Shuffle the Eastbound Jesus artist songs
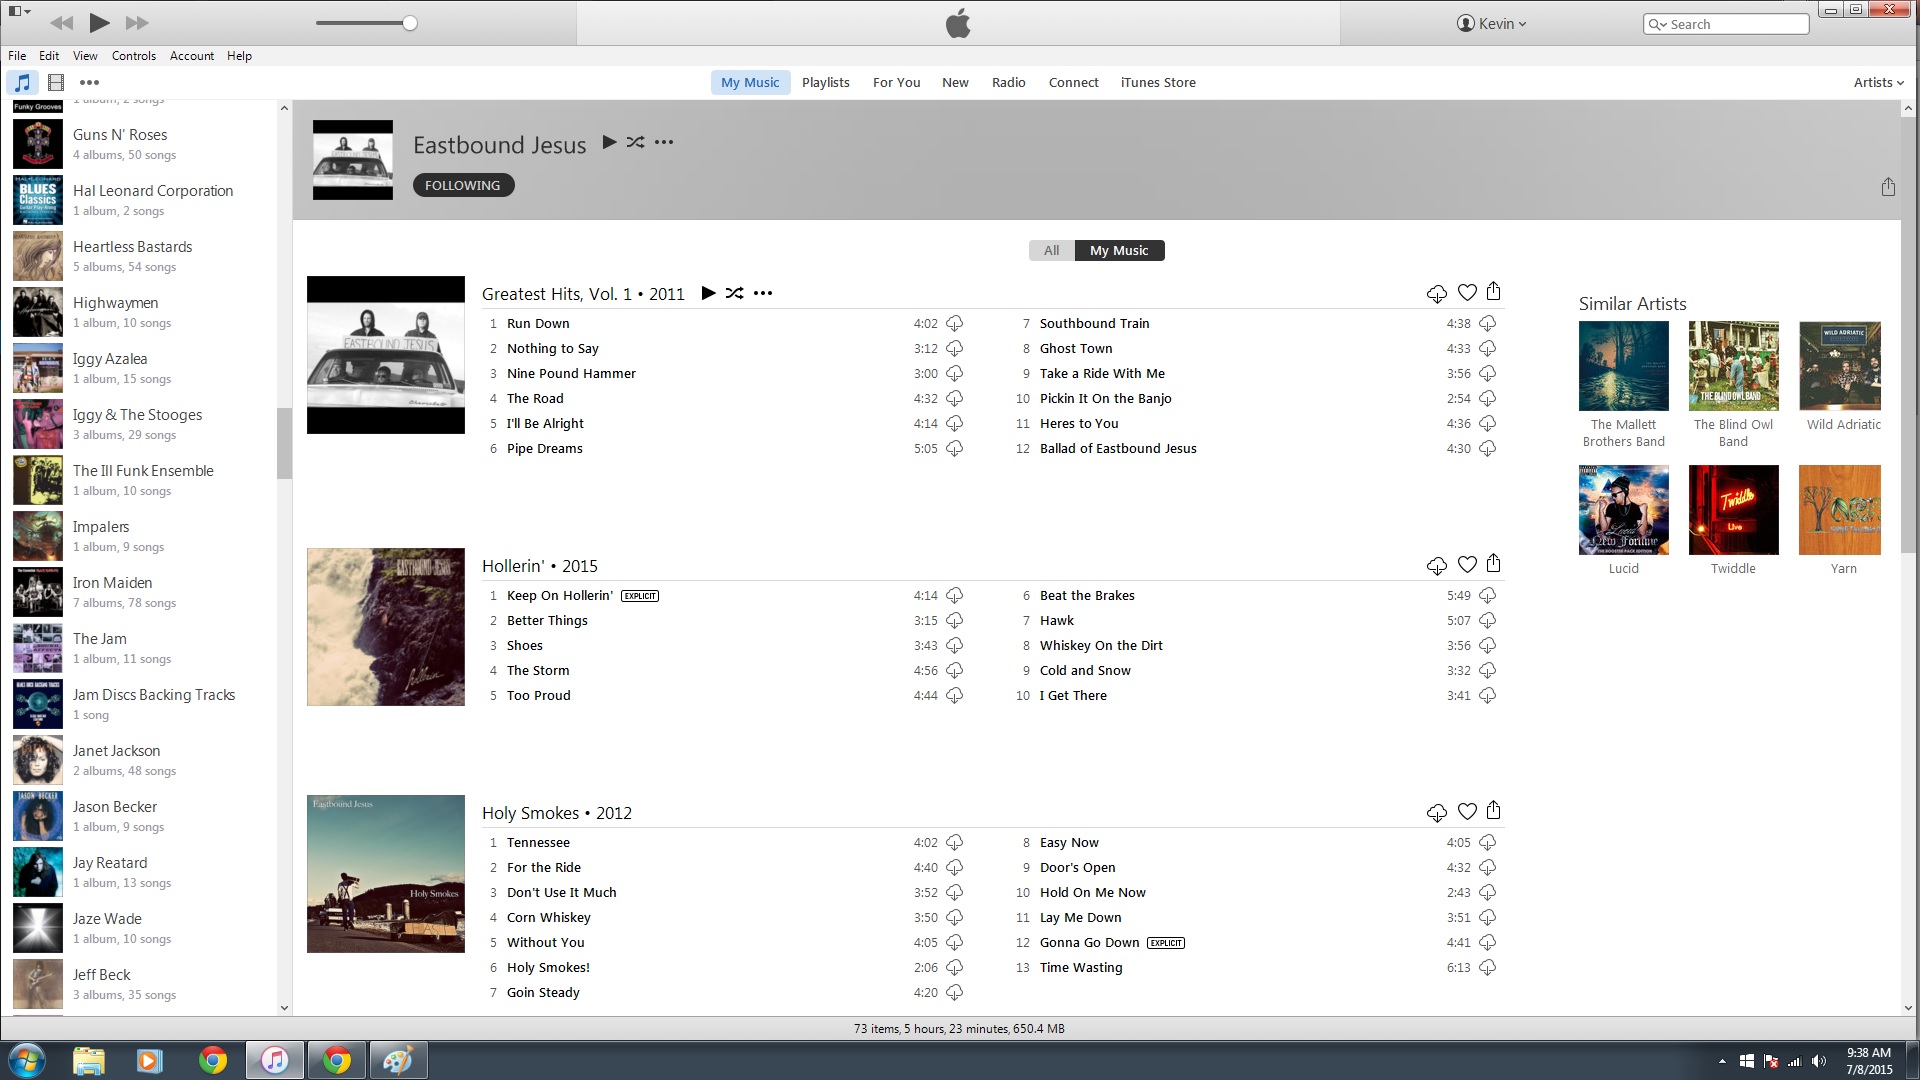 tap(635, 143)
